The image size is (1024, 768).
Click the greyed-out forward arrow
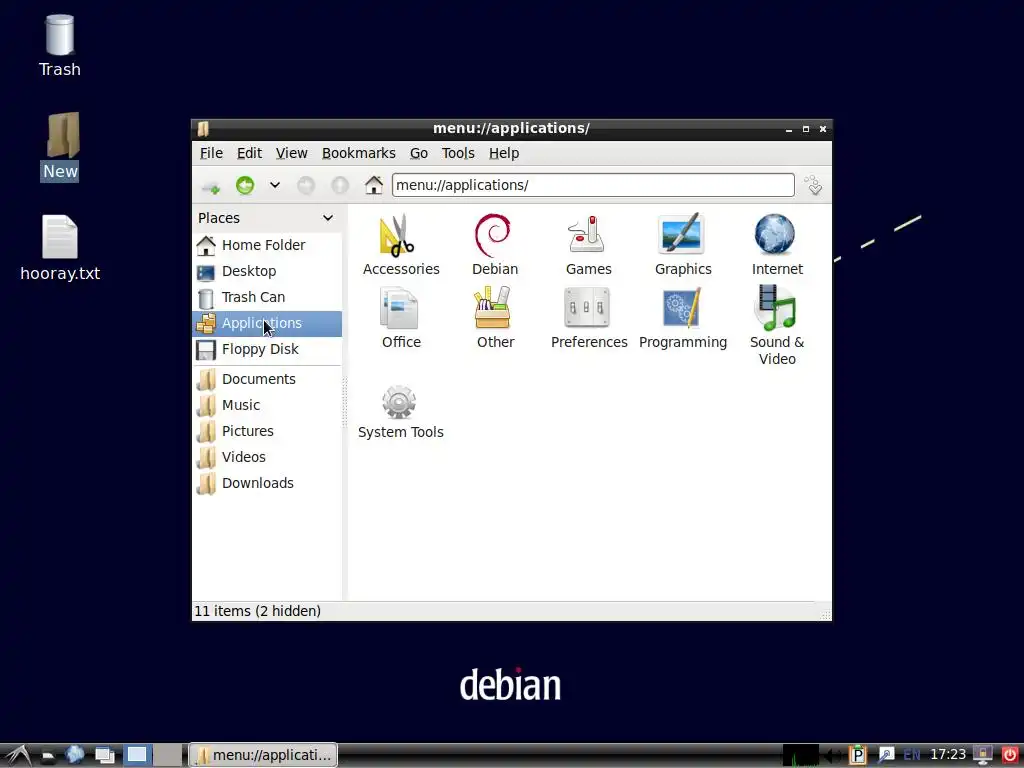306,185
